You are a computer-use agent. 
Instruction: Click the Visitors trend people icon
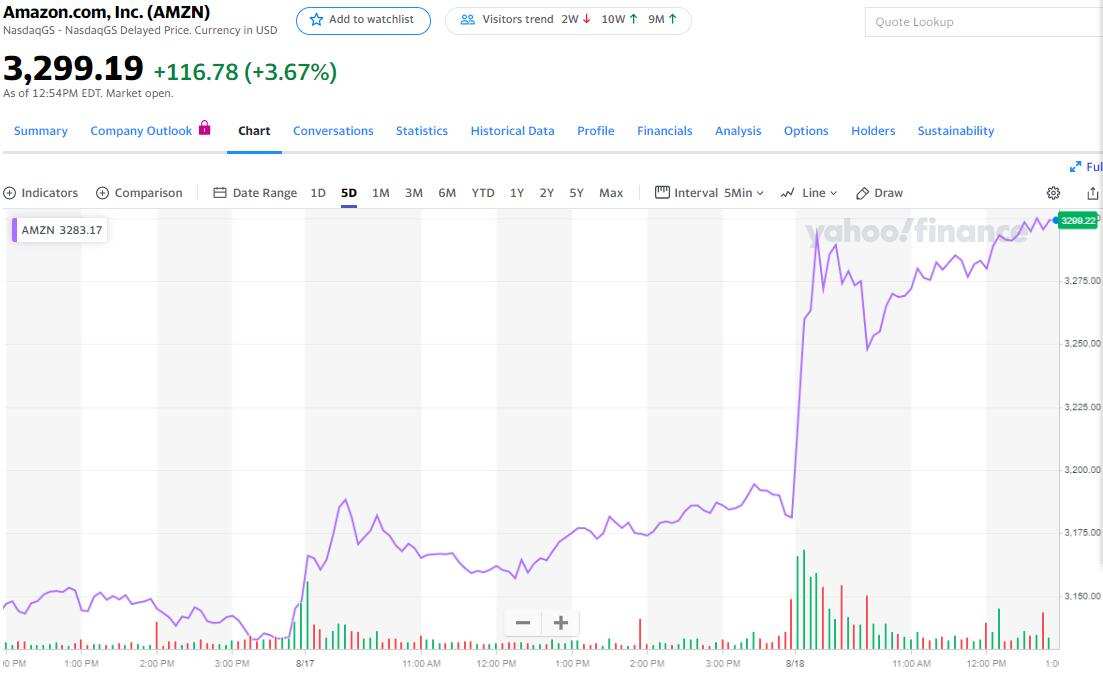click(x=467, y=20)
